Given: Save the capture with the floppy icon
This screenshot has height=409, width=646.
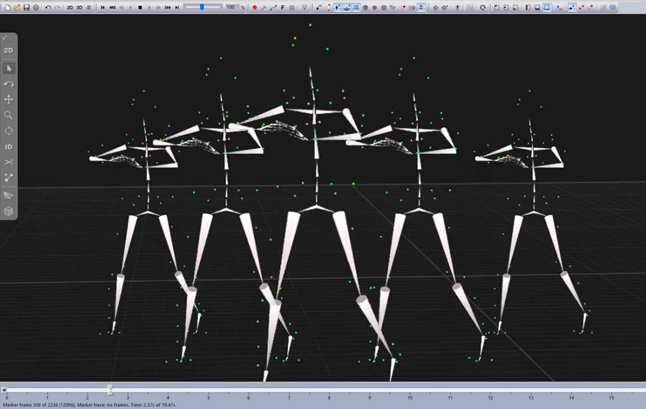Looking at the screenshot, I should point(26,7).
